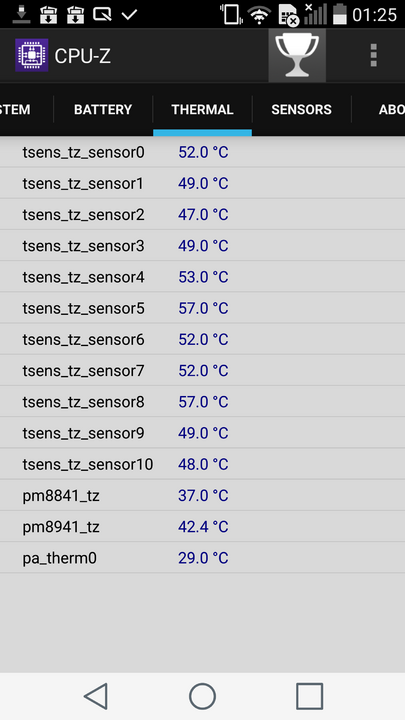The height and width of the screenshot is (720, 405).
Task: Tap the recent apps square button
Action: point(309,696)
